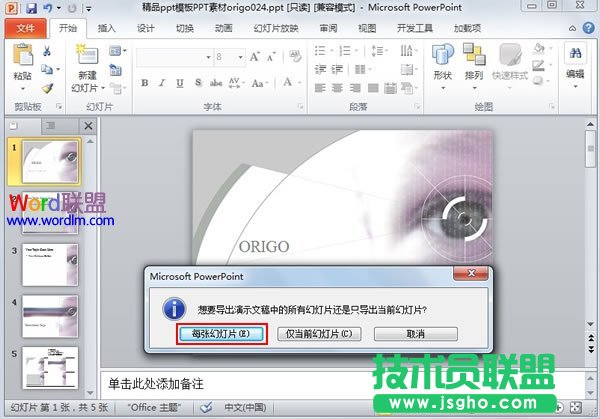Image resolution: width=600 pixels, height=419 pixels.
Task: Switch to the Outline tab in slide pane
Action: (47, 125)
